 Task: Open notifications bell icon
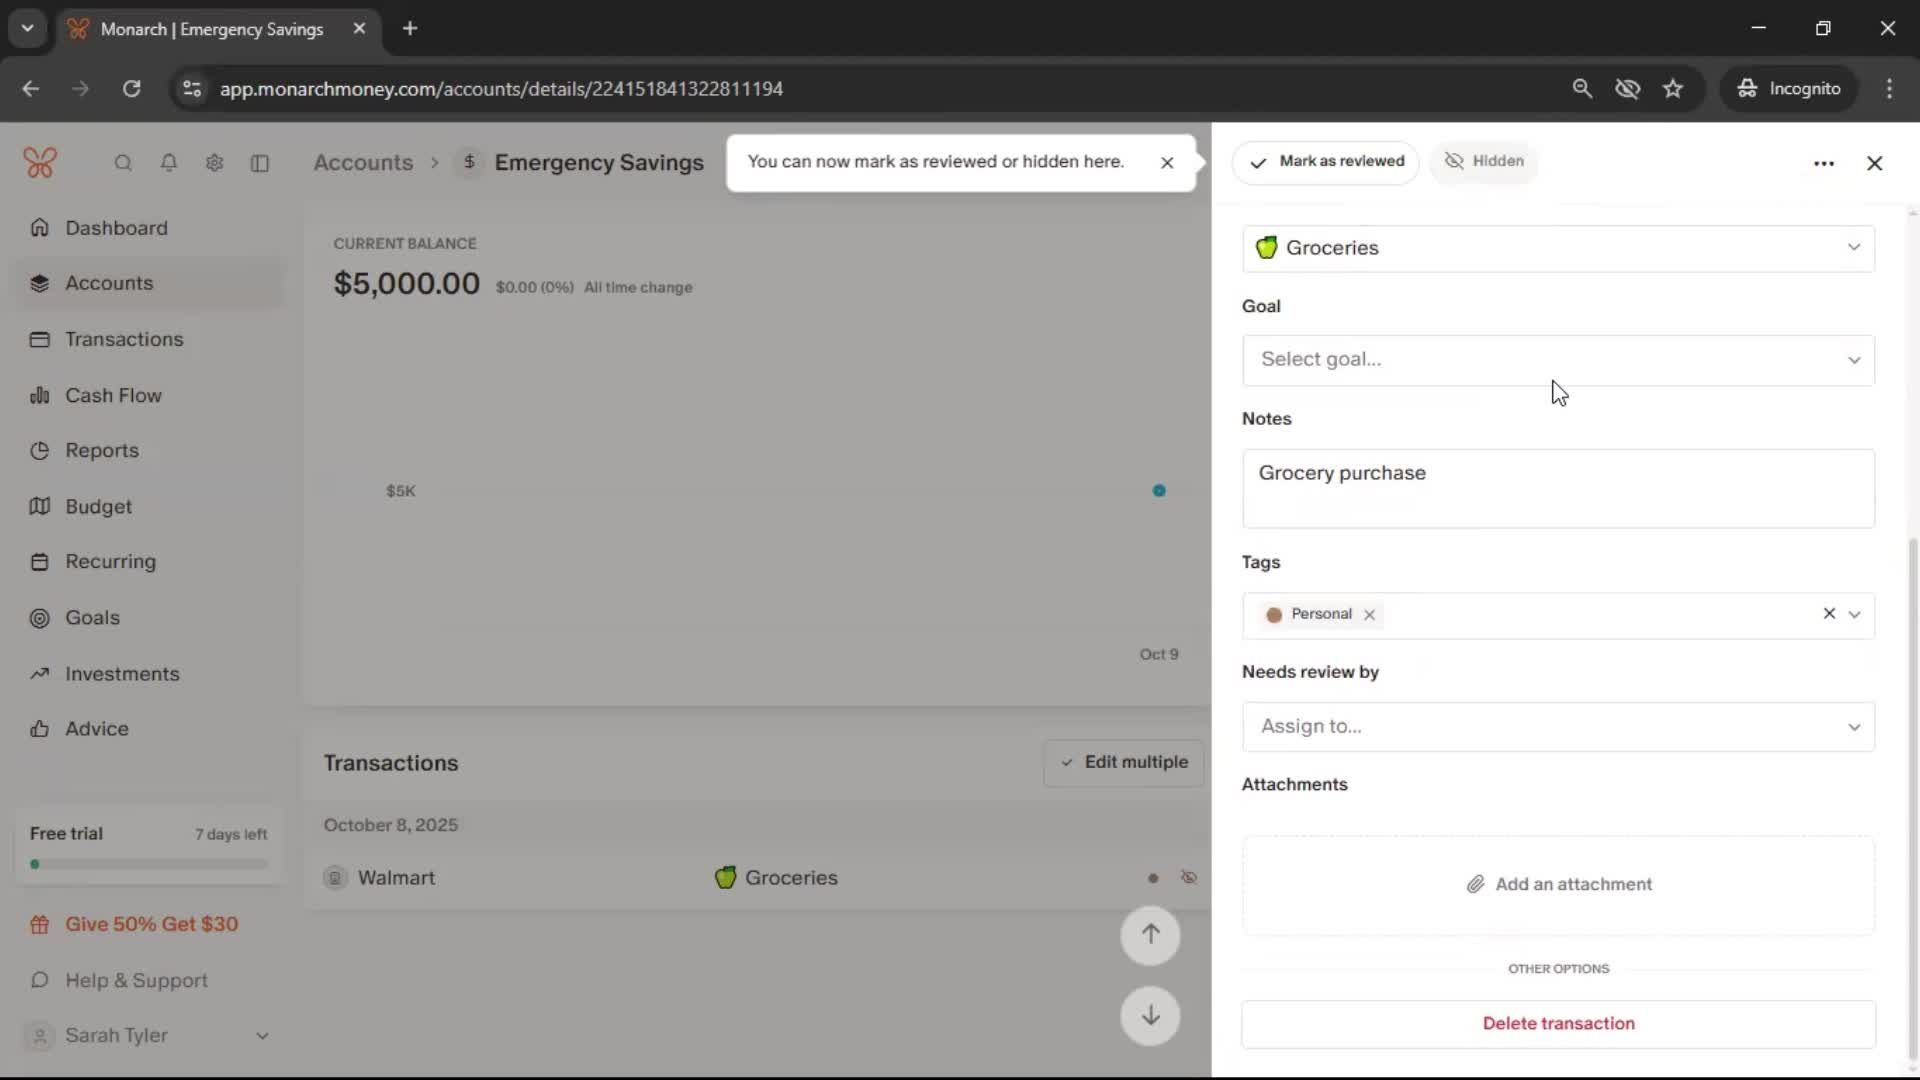[x=169, y=163]
